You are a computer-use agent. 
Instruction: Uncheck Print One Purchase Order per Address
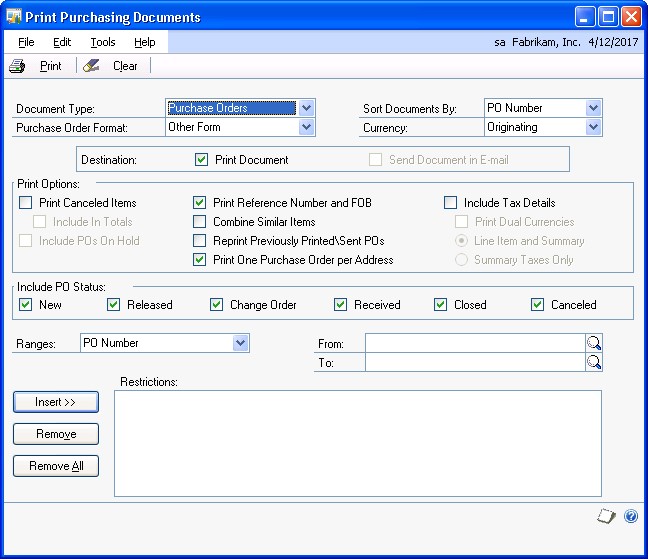pyautogui.click(x=200, y=259)
